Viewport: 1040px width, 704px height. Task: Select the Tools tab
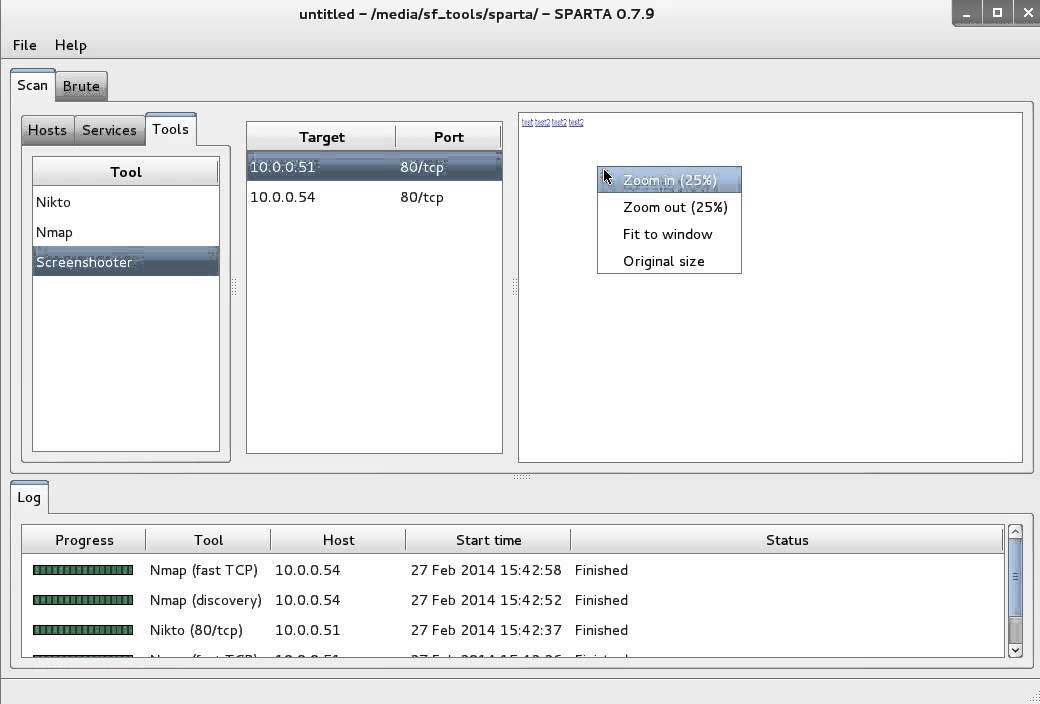pyautogui.click(x=170, y=129)
